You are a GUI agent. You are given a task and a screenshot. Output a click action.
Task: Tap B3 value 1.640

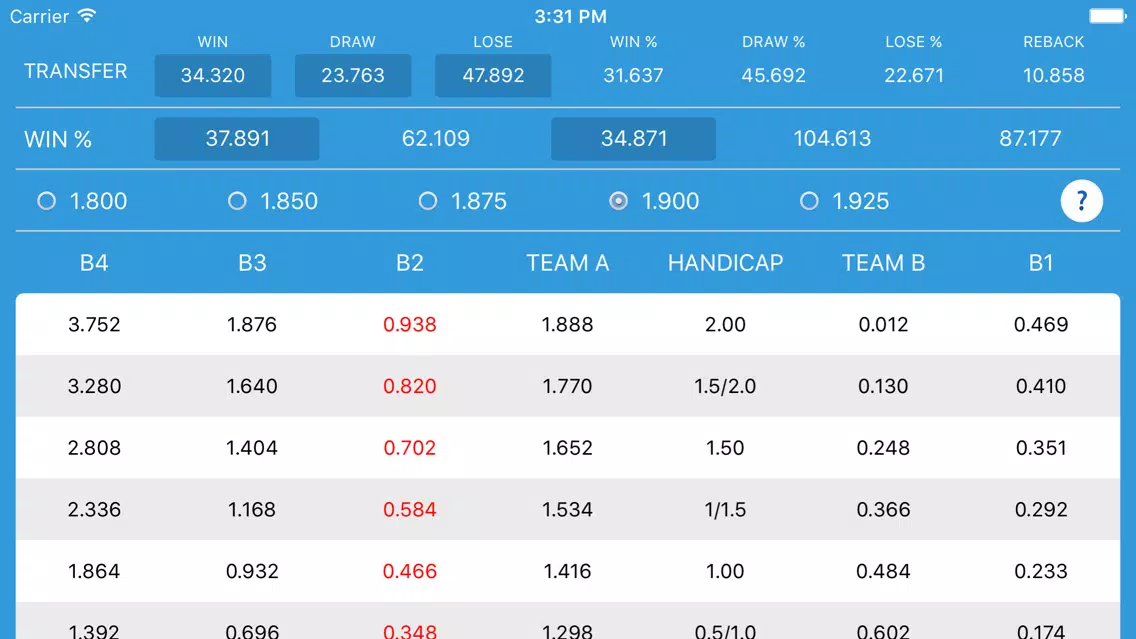[252, 386]
